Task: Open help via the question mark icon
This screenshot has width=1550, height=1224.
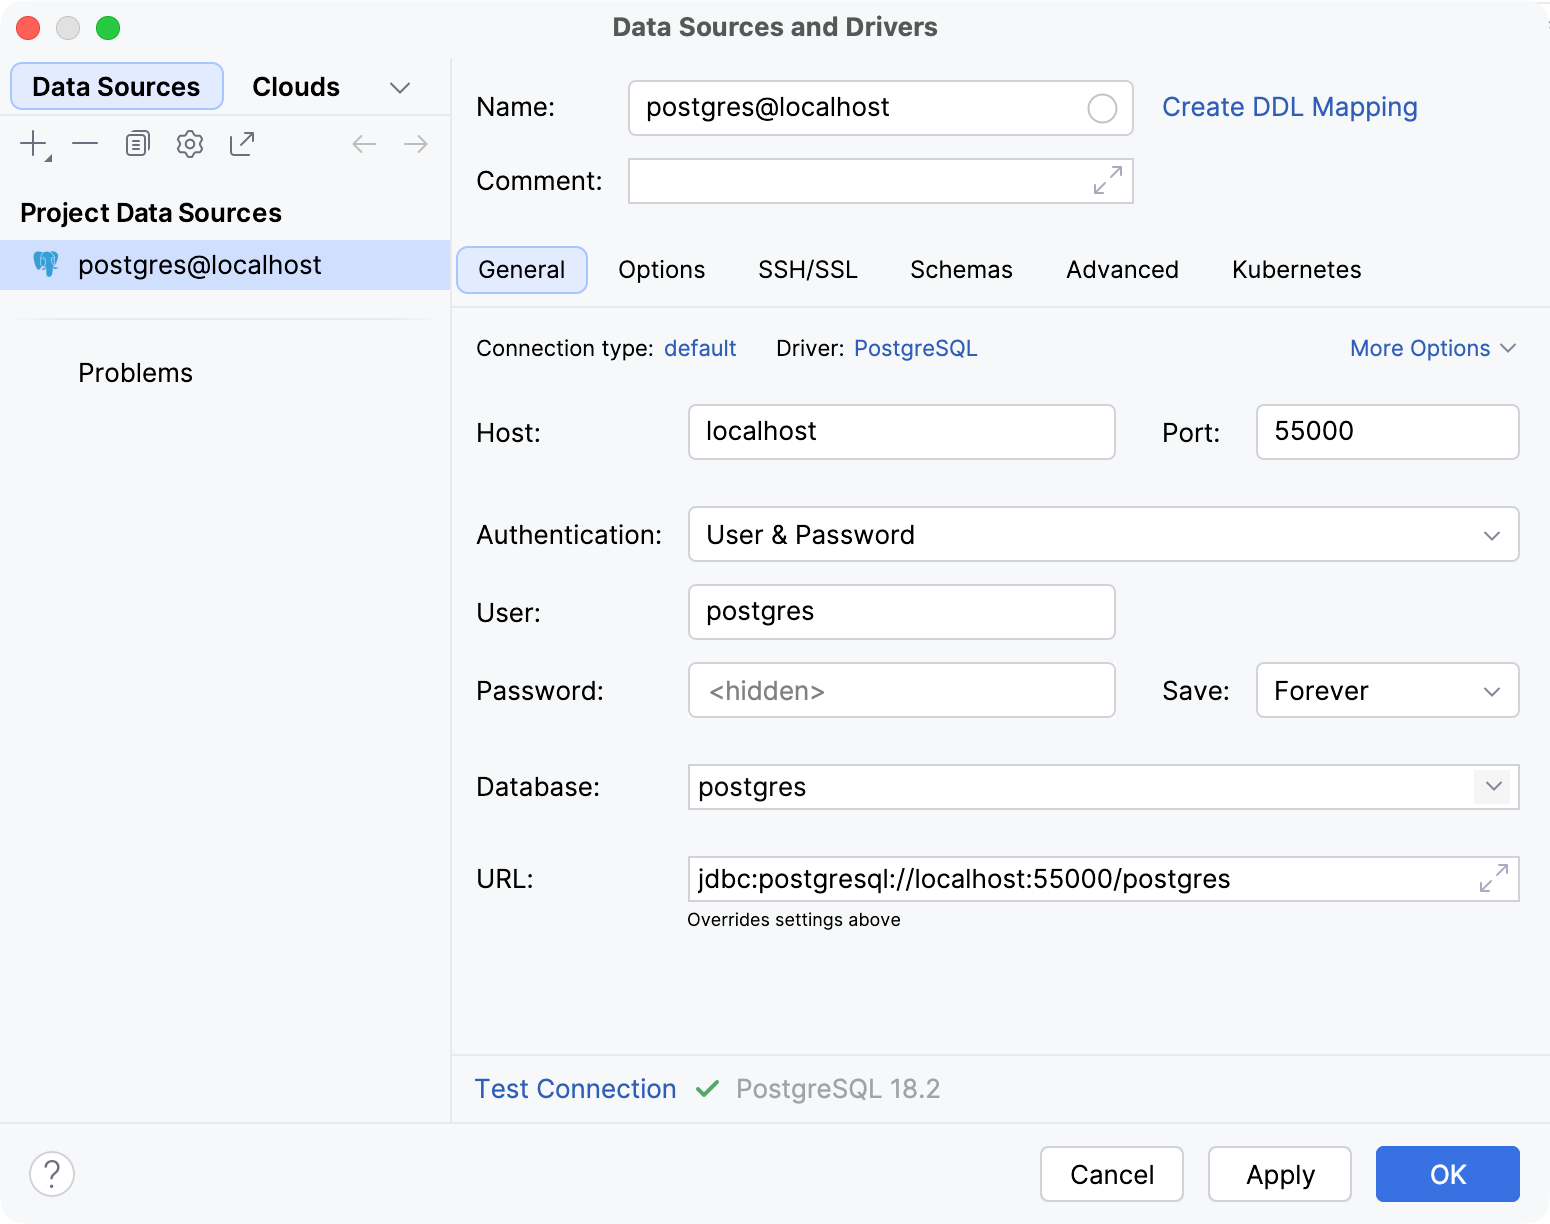Action: coord(52,1174)
